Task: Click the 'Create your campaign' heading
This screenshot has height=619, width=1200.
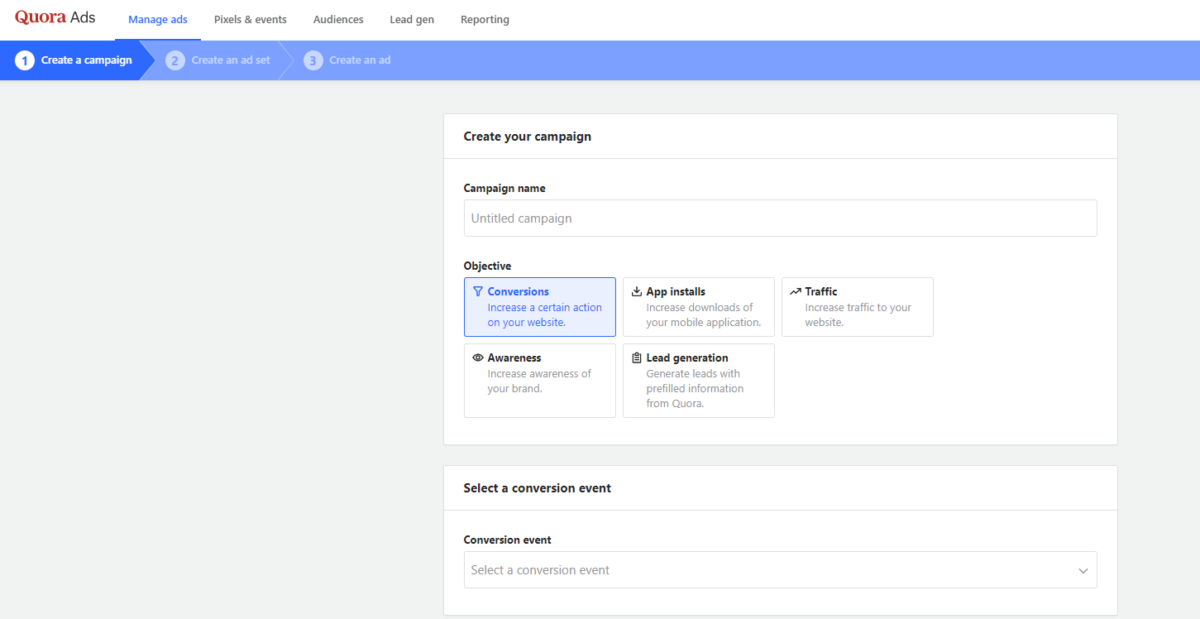Action: pyautogui.click(x=527, y=137)
